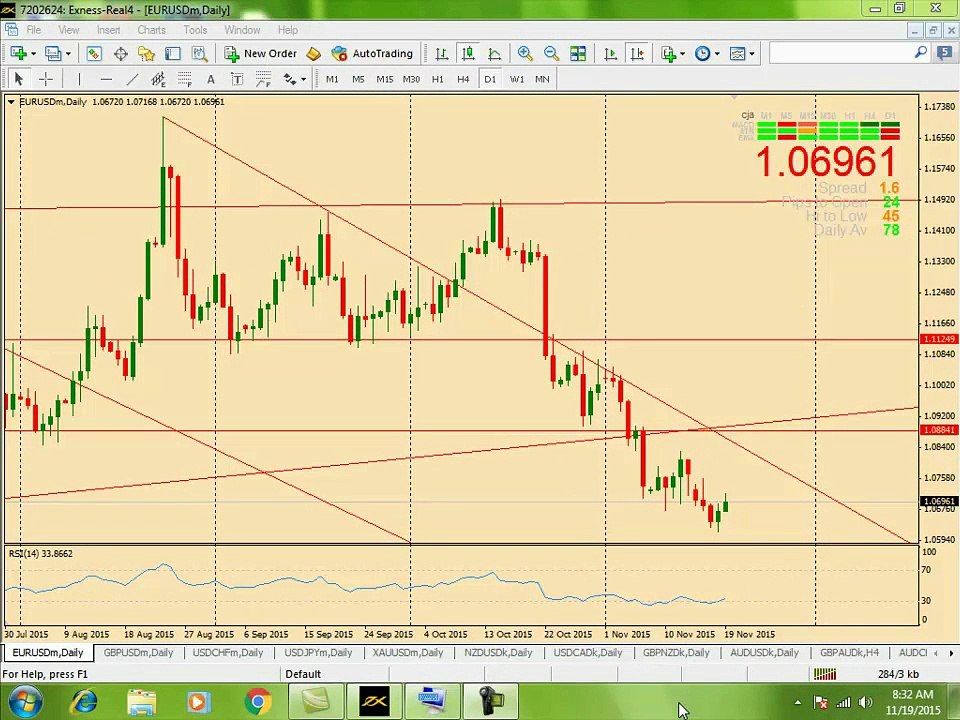Open the Periods clock icon
960x720 pixels.
tap(702, 54)
